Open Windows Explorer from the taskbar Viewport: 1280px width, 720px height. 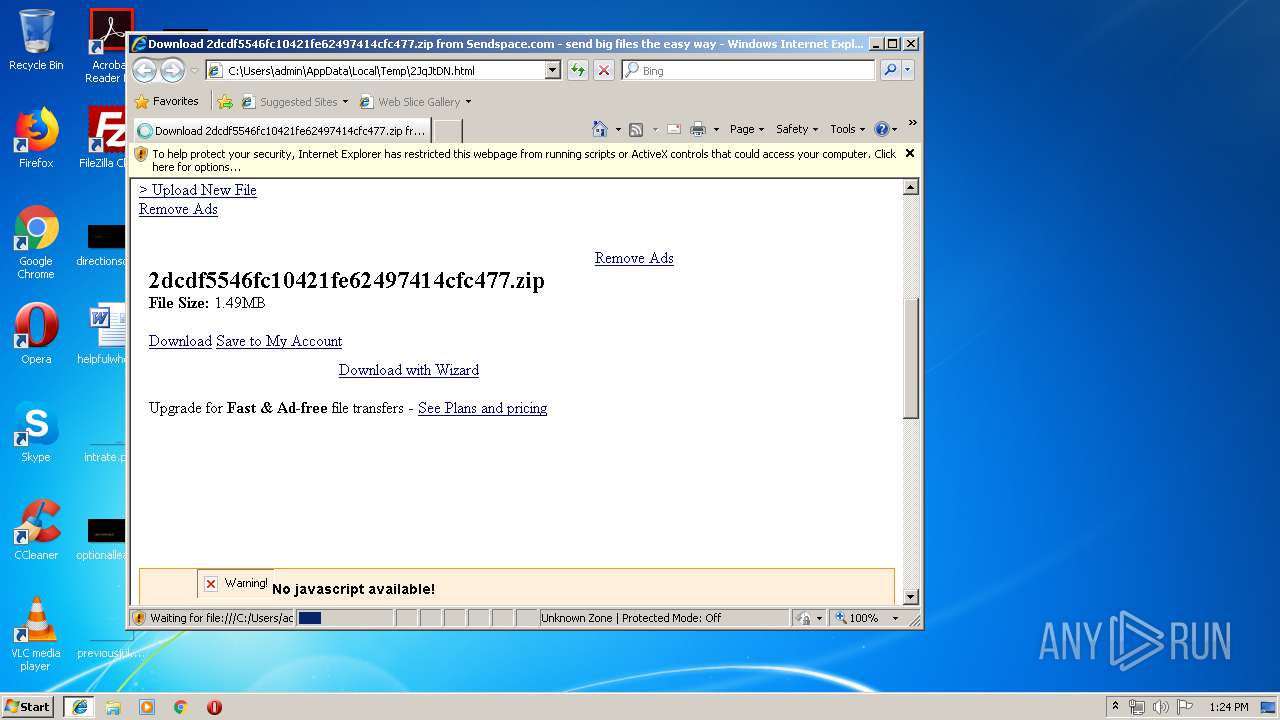(113, 707)
